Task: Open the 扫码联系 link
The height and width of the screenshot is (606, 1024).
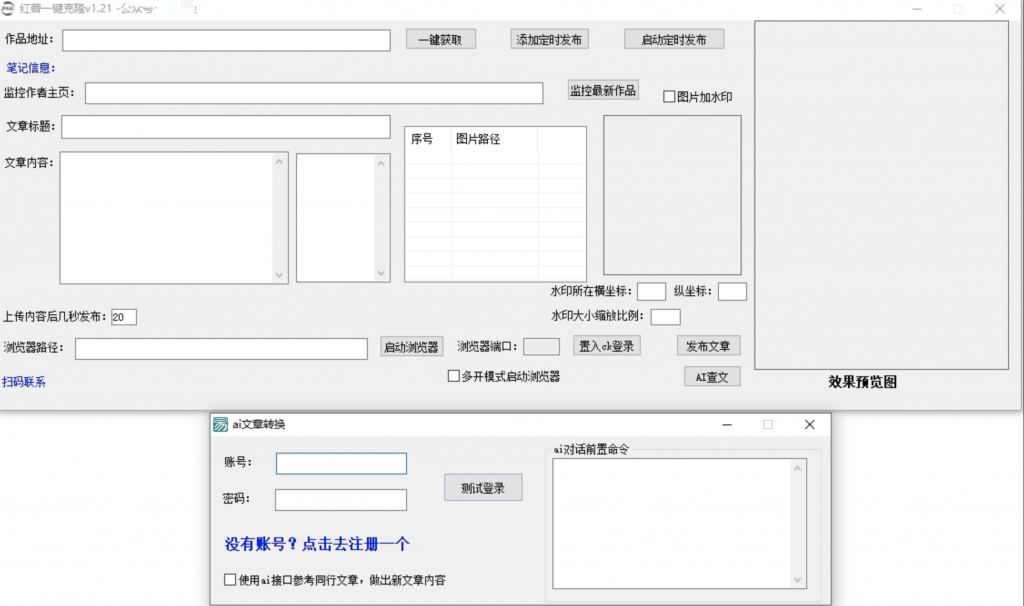Action: (x=24, y=382)
